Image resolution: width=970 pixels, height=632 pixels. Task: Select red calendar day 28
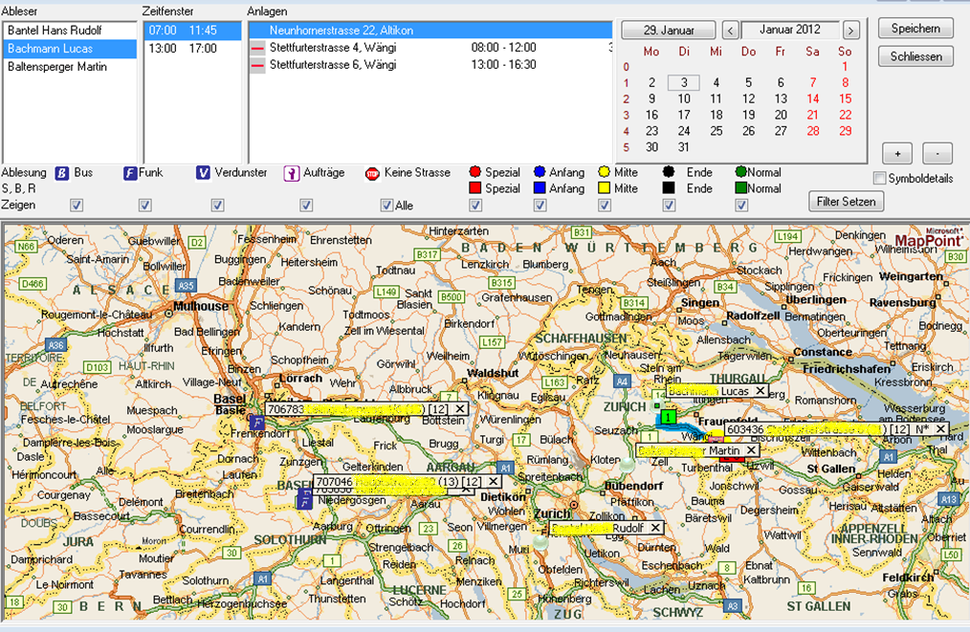click(813, 131)
